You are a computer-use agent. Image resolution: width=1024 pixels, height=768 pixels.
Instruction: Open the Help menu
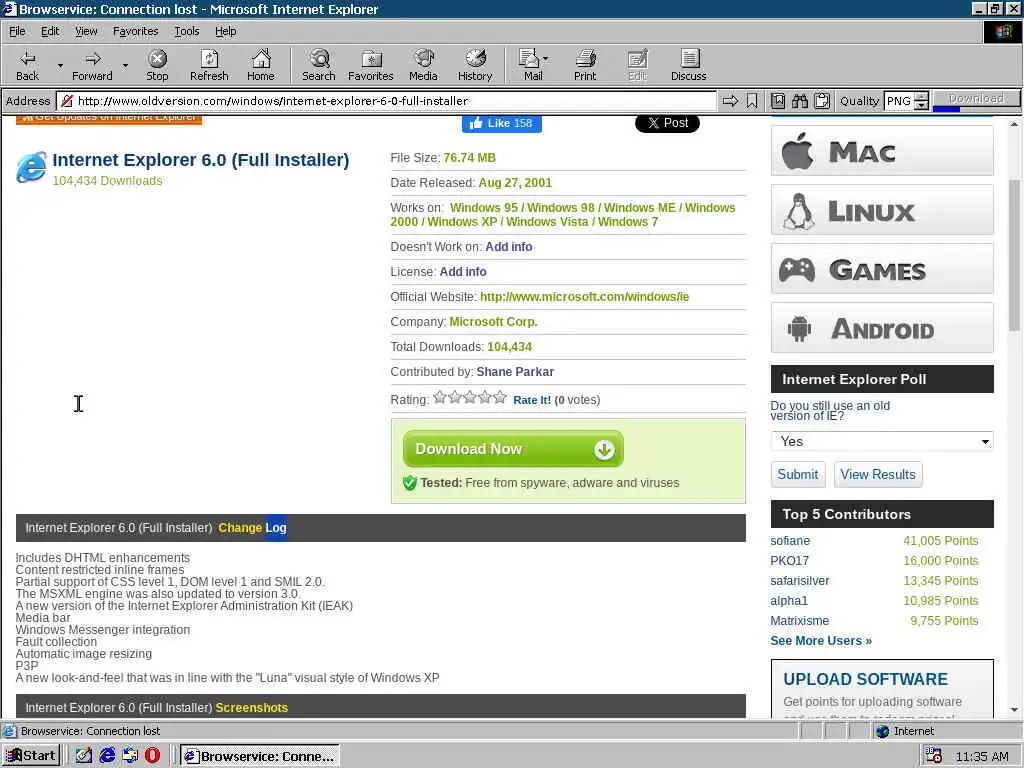pos(225,31)
